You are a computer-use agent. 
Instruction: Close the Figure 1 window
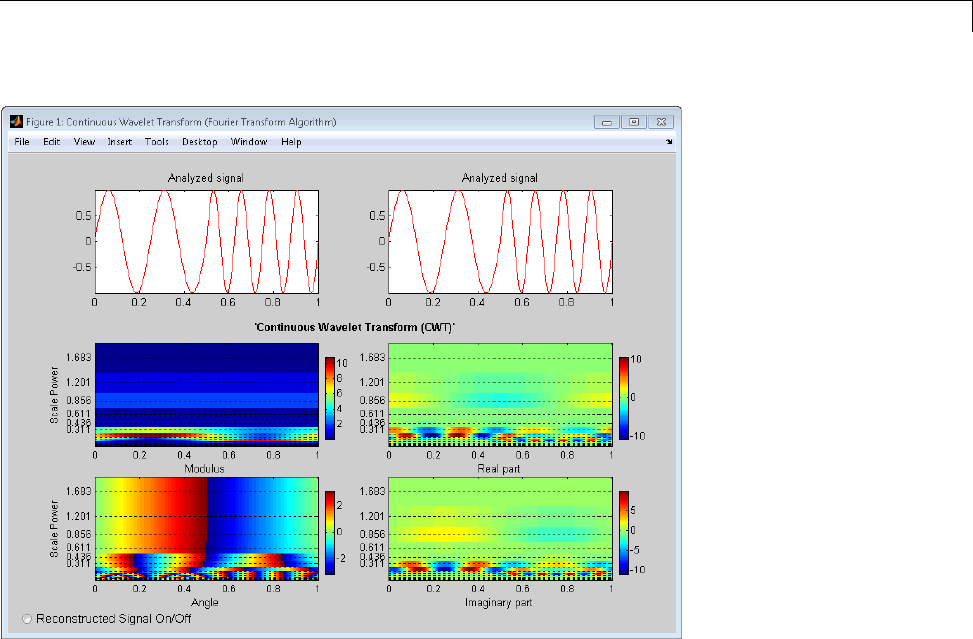pyautogui.click(x=661, y=122)
